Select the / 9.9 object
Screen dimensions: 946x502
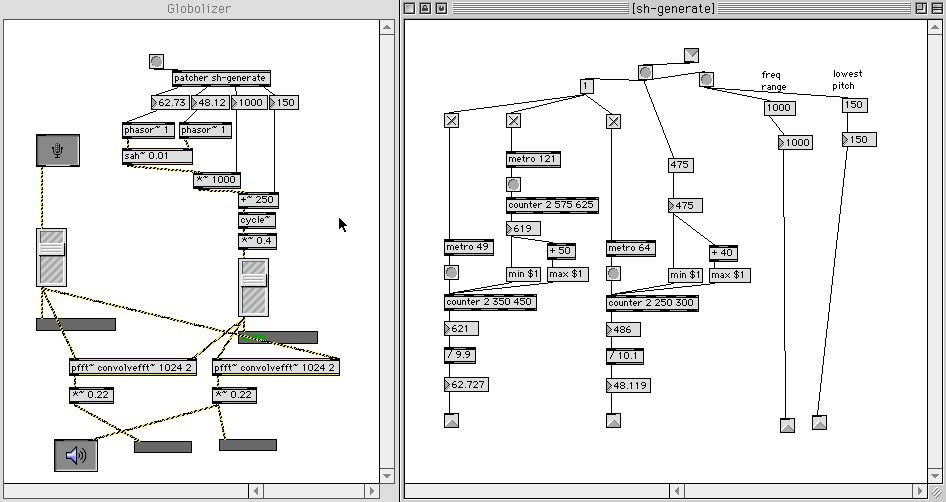point(460,355)
